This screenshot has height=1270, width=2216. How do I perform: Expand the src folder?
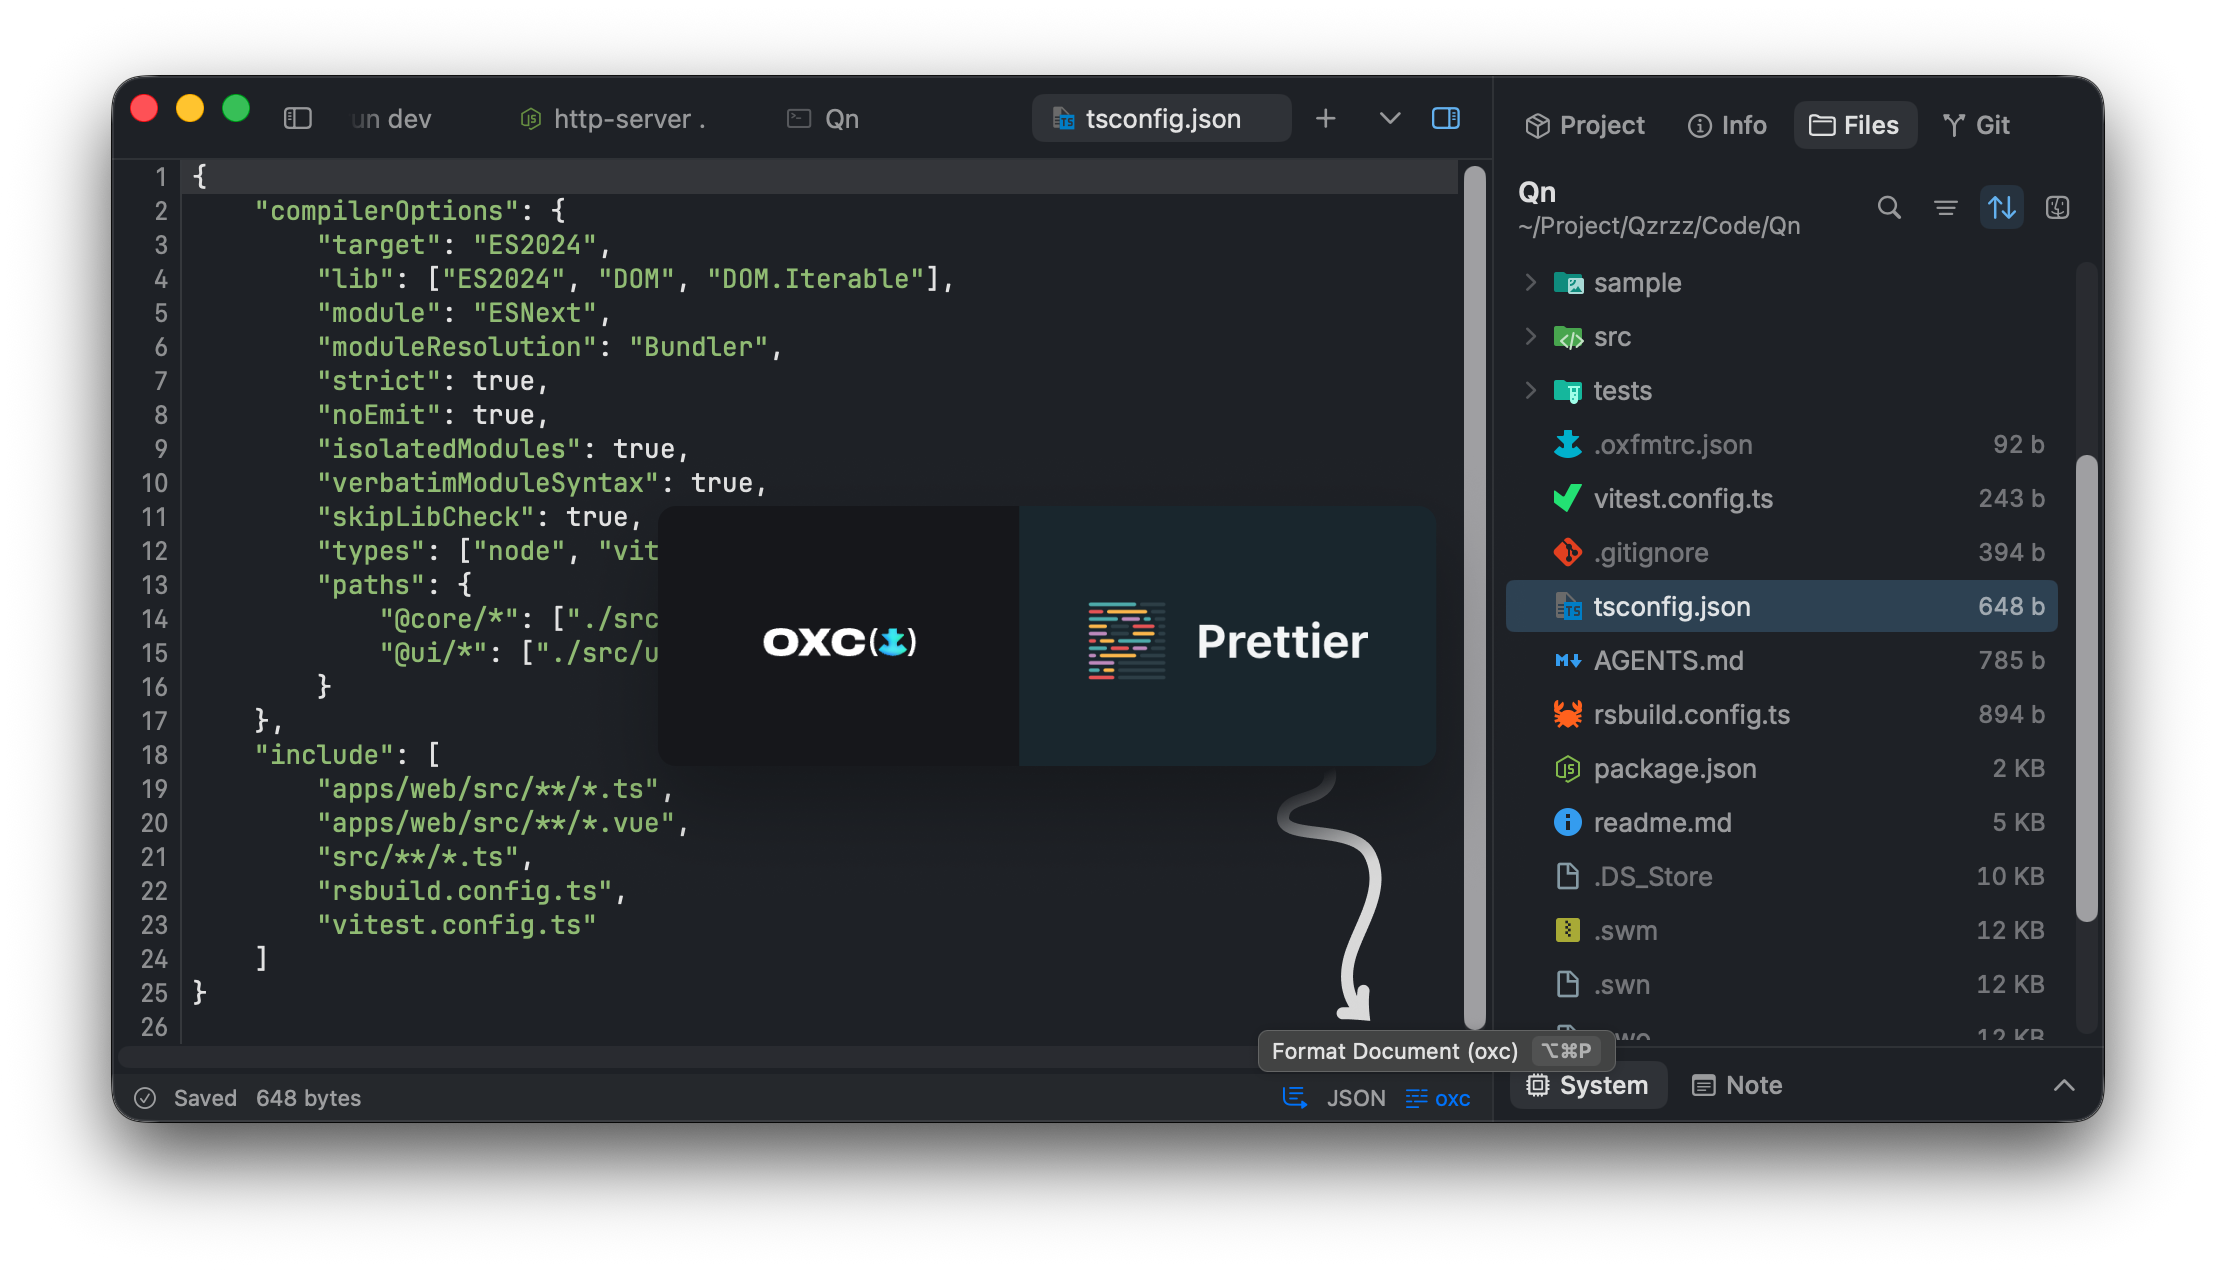(1530, 337)
